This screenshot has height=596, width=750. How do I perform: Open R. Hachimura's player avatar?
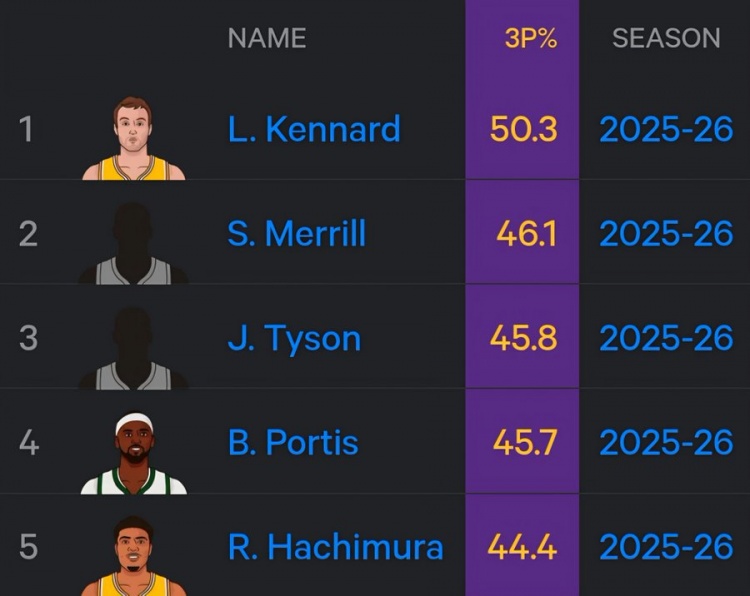pos(134,556)
